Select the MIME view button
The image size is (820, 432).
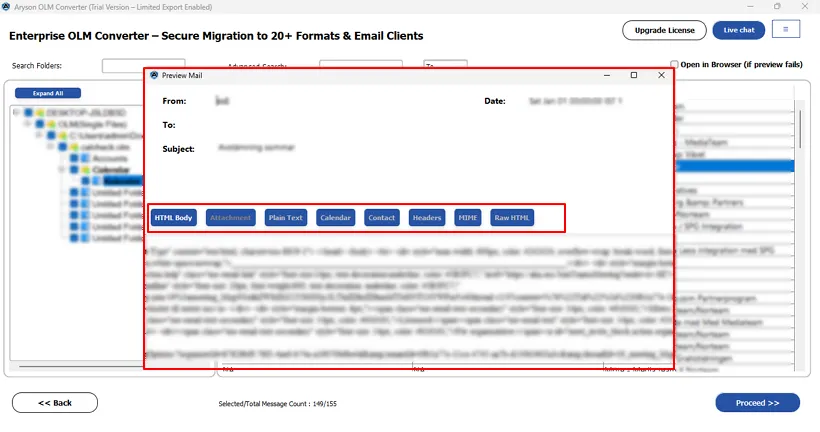pos(468,217)
